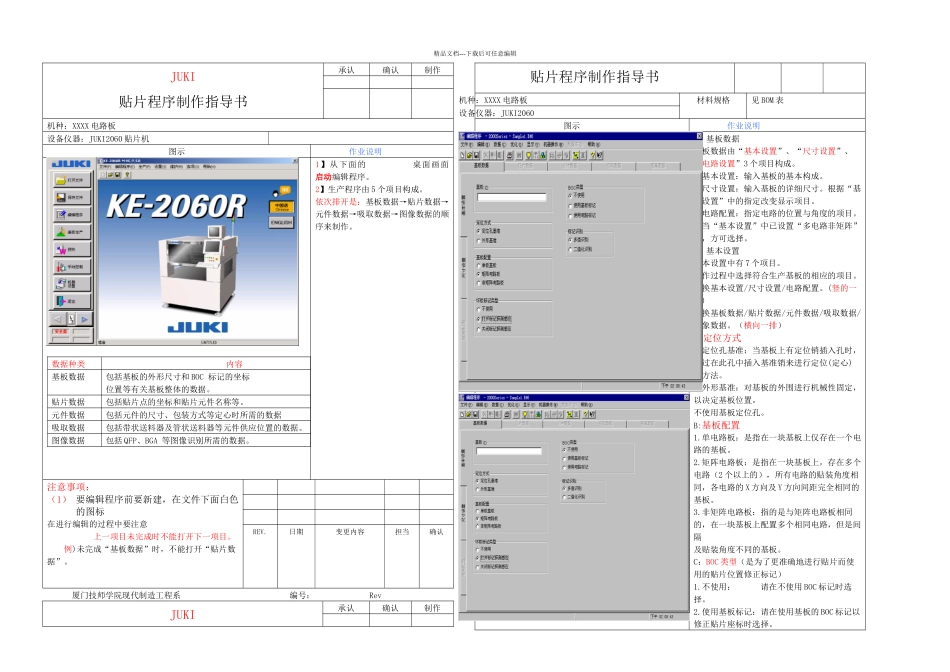Click the open folder icon in upper editor toolbar
Viewport: 950px width, 672px height.
470,155
